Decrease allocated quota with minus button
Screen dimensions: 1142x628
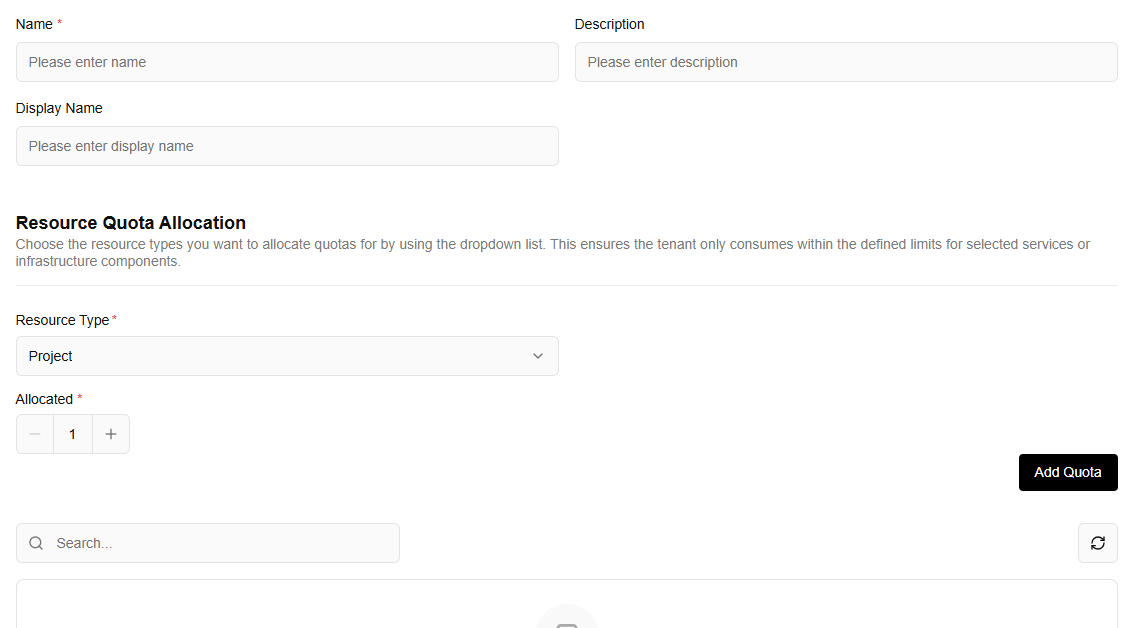pyautogui.click(x=35, y=434)
